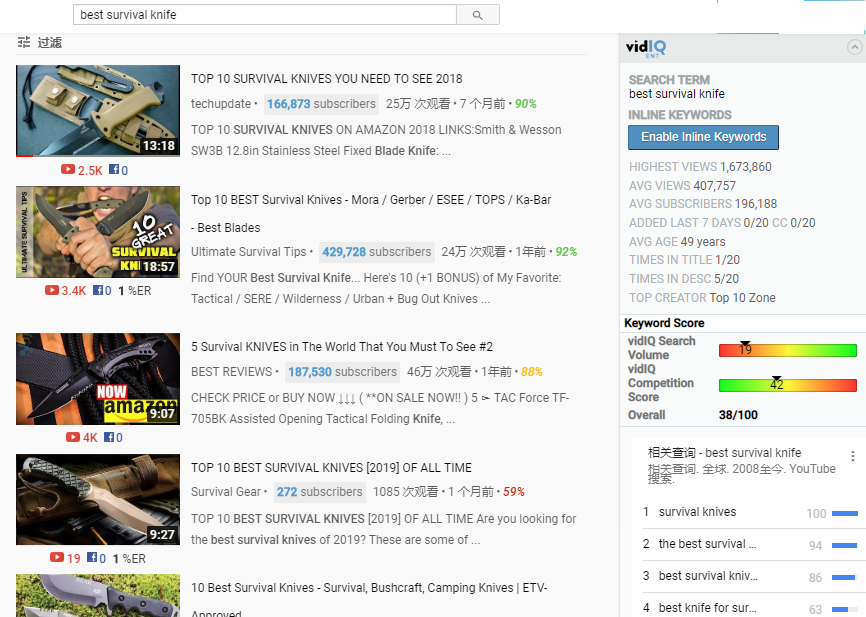Click YouTube icon under techupdate video
866x617 pixels.
[68, 170]
